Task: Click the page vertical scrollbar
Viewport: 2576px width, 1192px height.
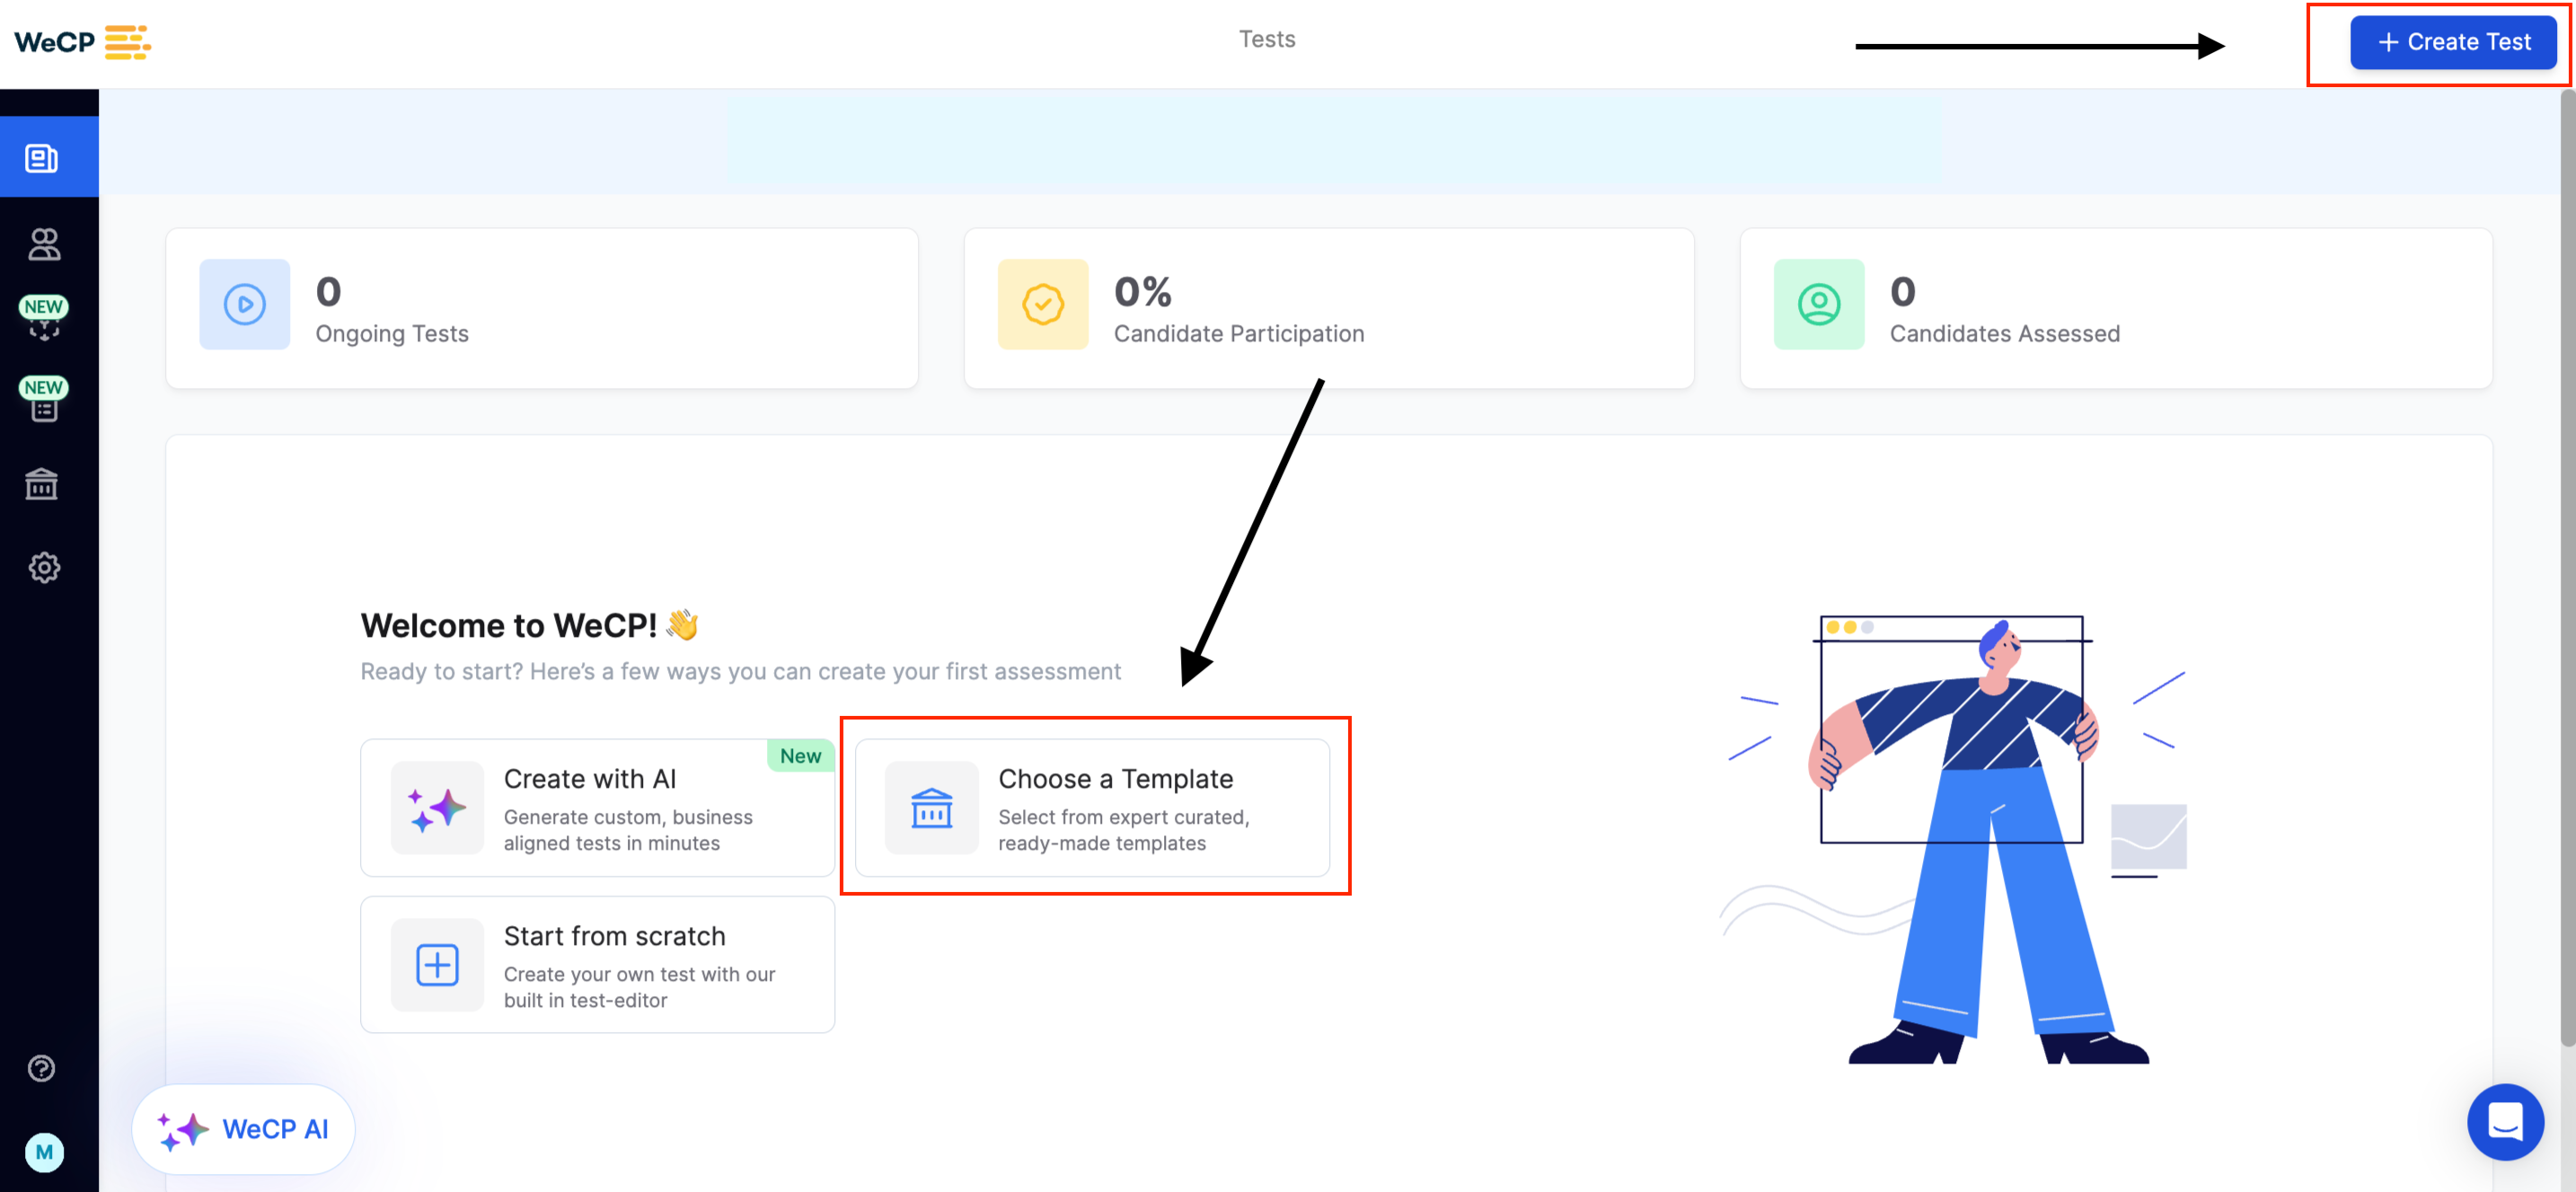Action: 2566,568
